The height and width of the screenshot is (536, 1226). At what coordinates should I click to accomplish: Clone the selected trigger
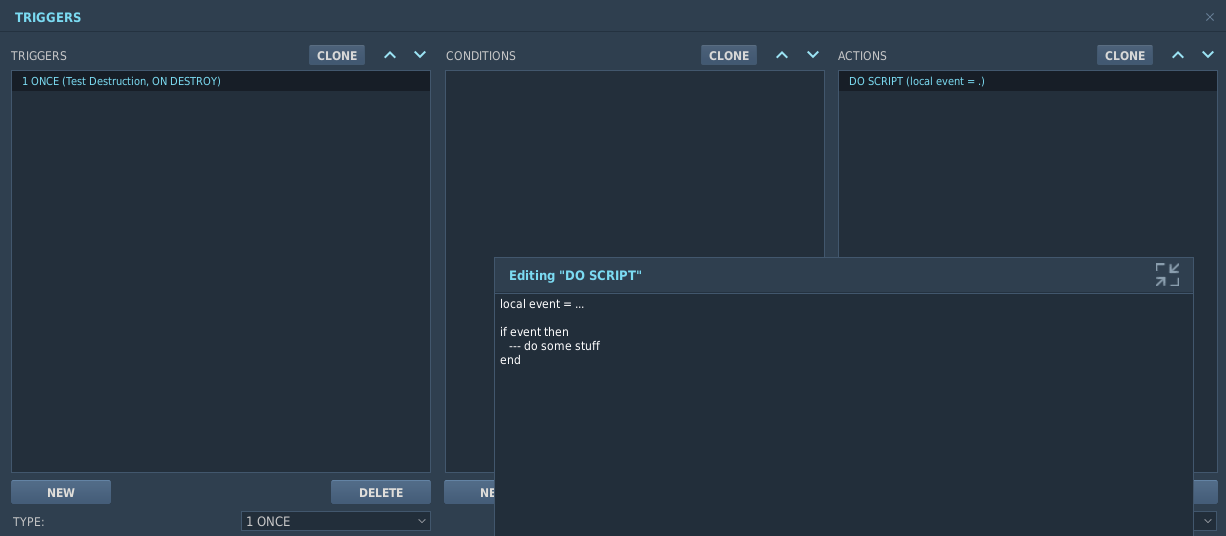[x=337, y=56]
